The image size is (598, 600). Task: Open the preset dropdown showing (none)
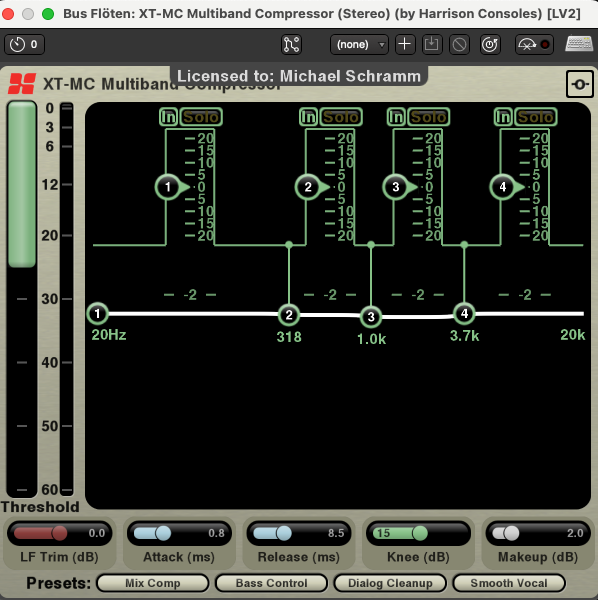pos(359,44)
